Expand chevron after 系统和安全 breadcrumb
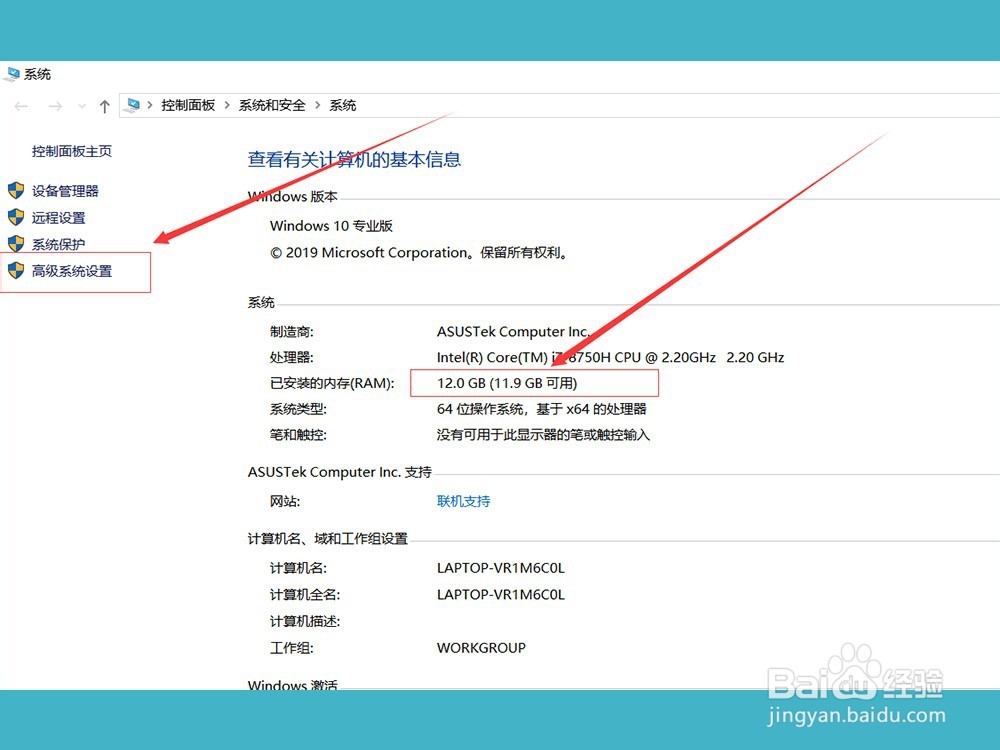This screenshot has width=1000, height=750. [x=318, y=105]
